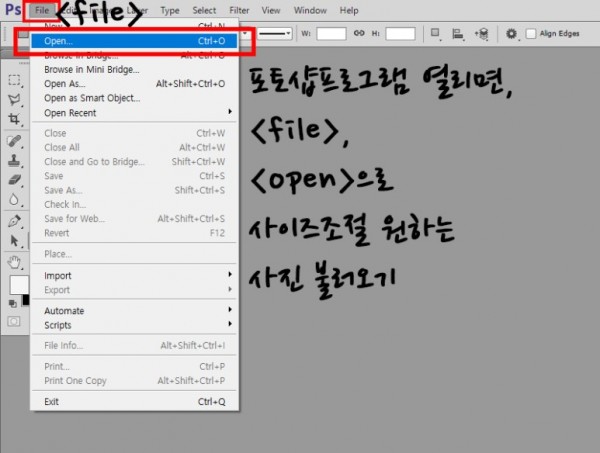Viewport: 600px width, 453px height.
Task: Click the File menu
Action: (x=42, y=10)
